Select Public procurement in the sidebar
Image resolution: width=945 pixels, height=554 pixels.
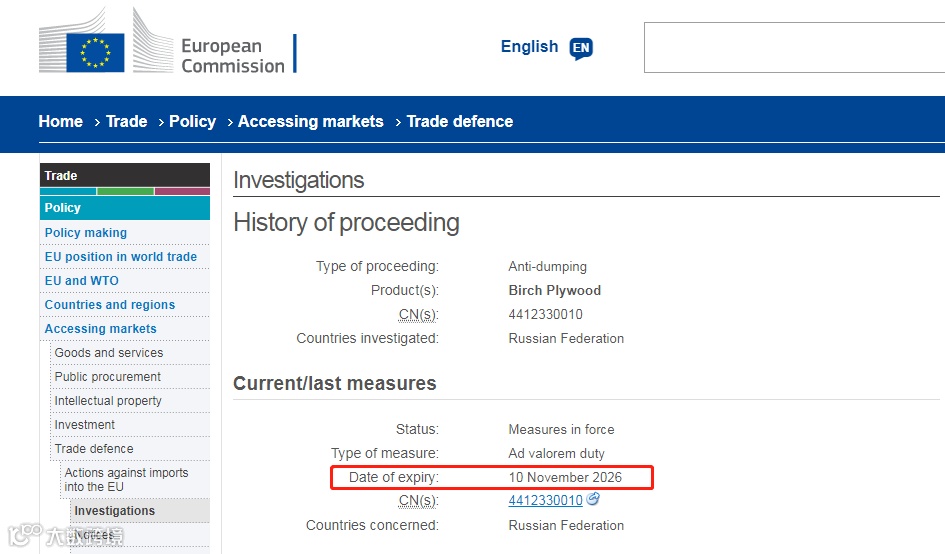coord(108,377)
